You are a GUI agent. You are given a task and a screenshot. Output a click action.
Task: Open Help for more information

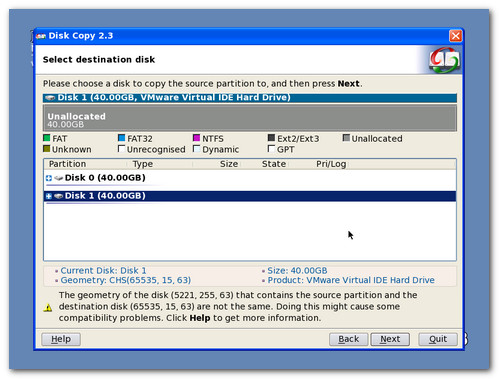tap(61, 339)
